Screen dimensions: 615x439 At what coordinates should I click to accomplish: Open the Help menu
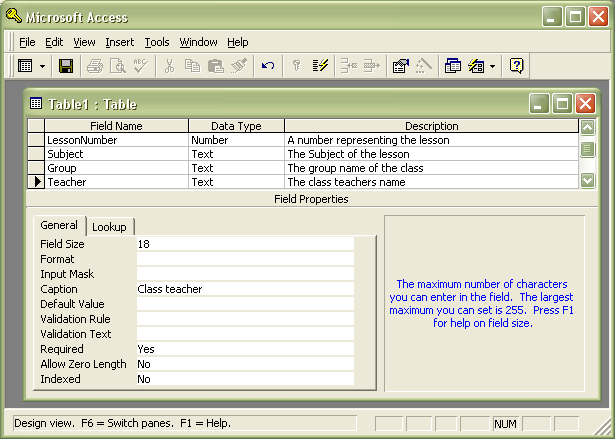coord(238,42)
